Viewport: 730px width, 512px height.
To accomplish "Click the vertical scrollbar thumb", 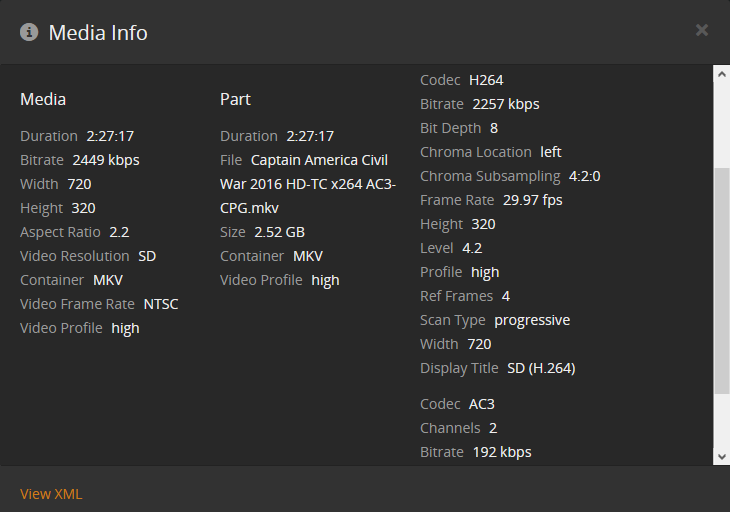I will tap(721, 280).
